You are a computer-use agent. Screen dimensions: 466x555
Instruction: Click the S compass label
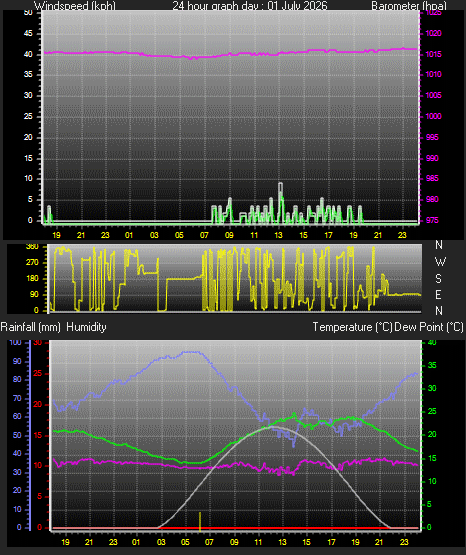438,279
